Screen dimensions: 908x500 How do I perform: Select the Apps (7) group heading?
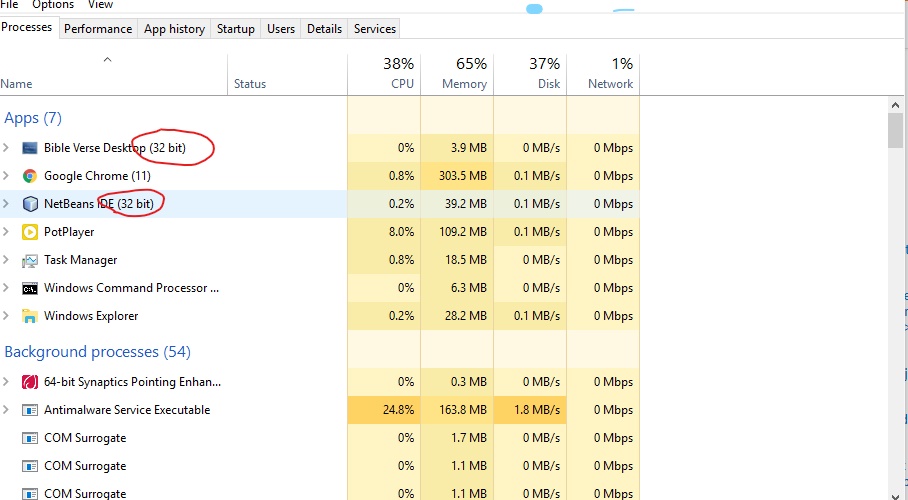pyautogui.click(x=33, y=118)
